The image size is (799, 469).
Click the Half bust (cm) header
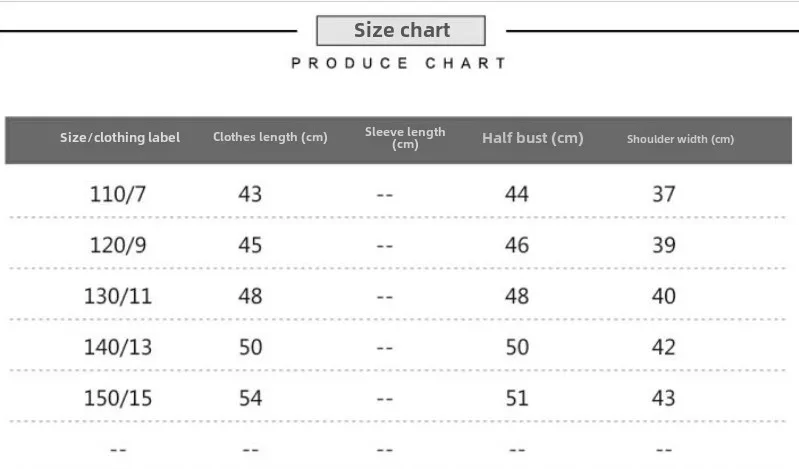tap(532, 138)
